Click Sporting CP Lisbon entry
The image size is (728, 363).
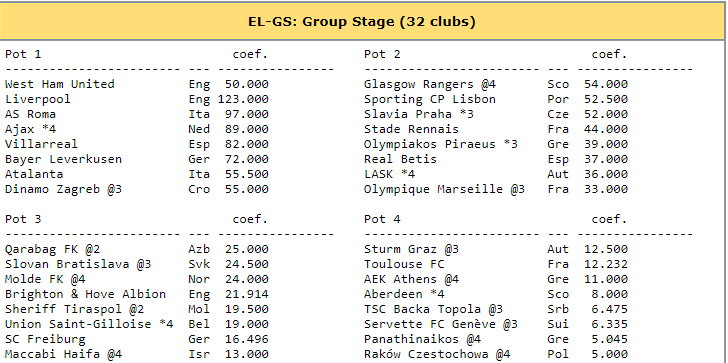430,99
